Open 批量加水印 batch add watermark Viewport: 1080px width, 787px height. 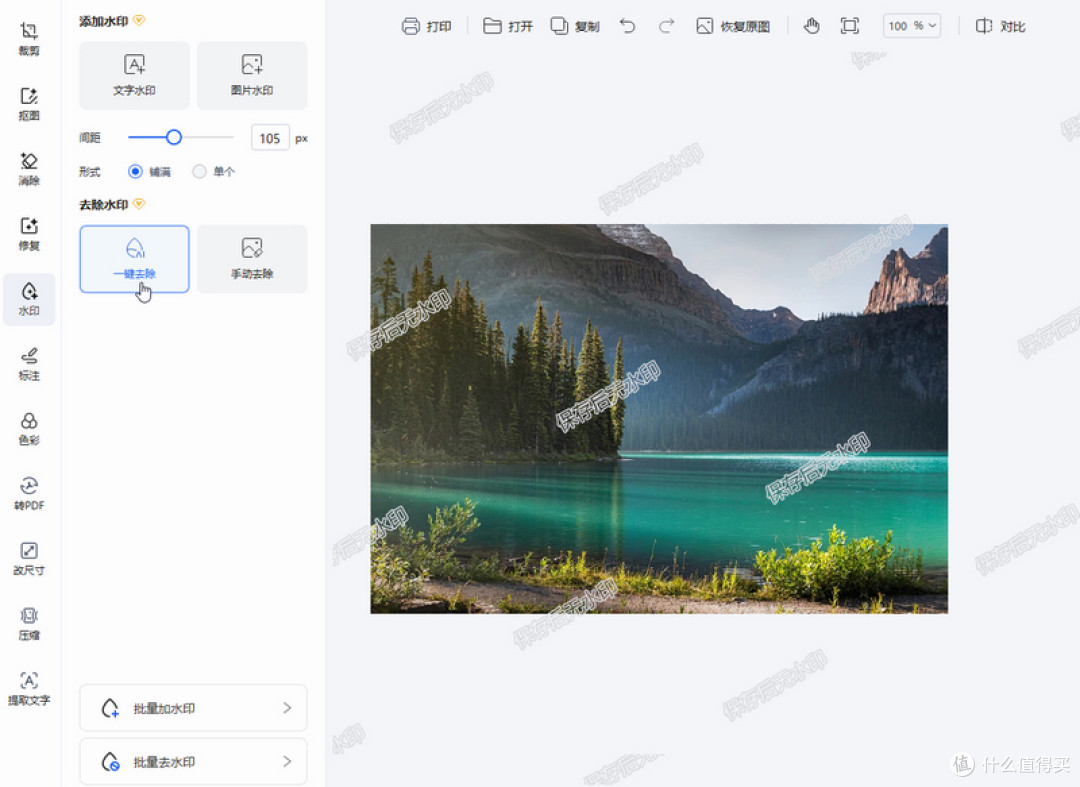pos(194,708)
